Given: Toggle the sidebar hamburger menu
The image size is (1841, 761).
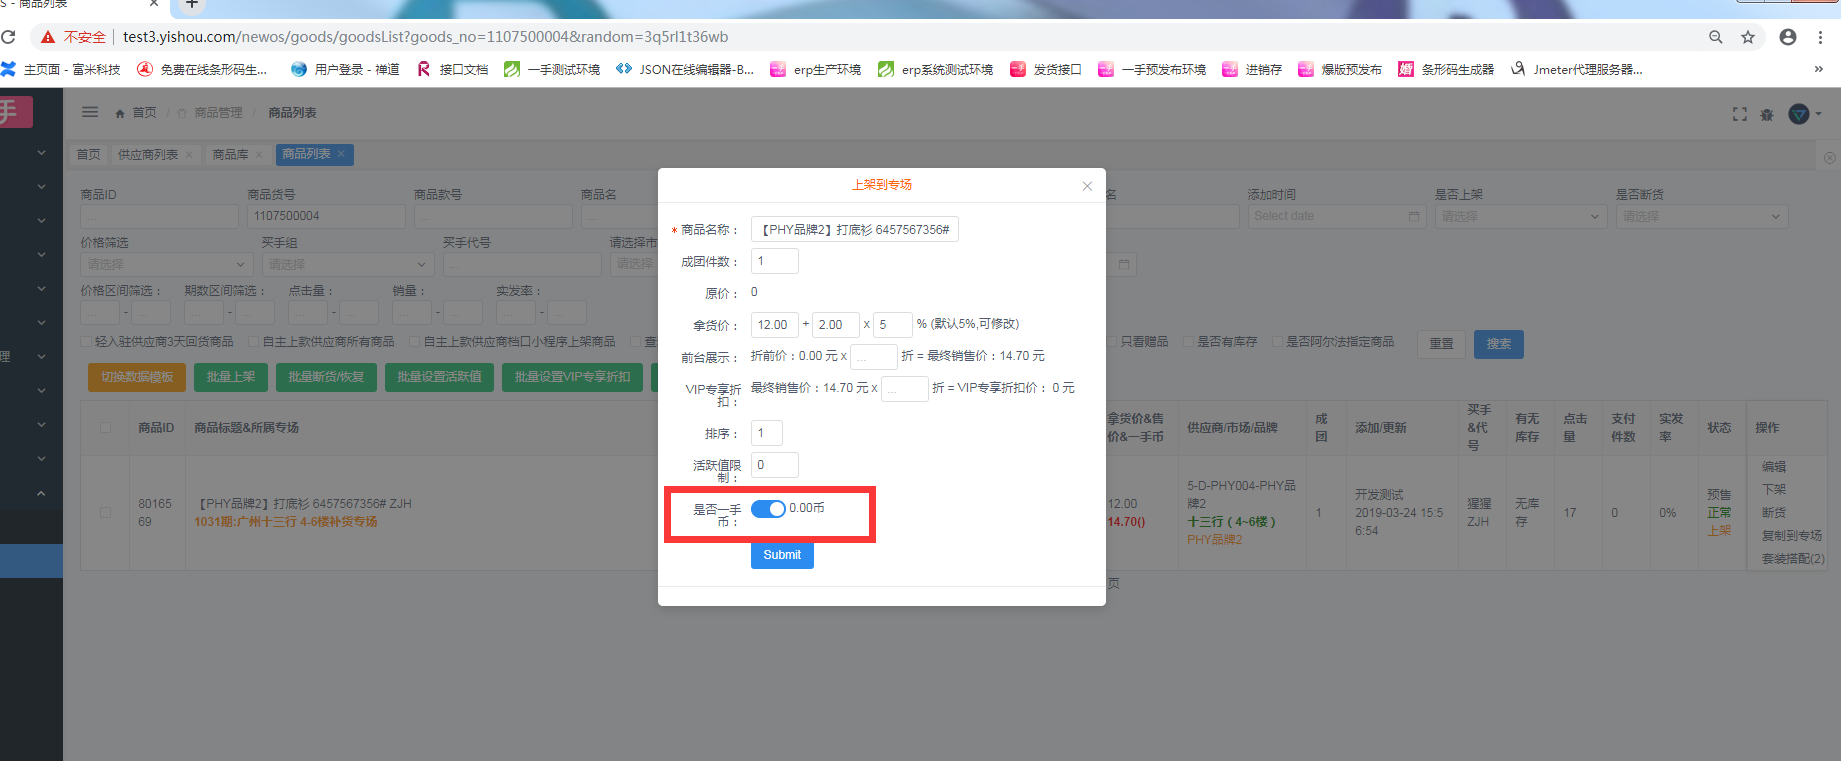Looking at the screenshot, I should (90, 112).
